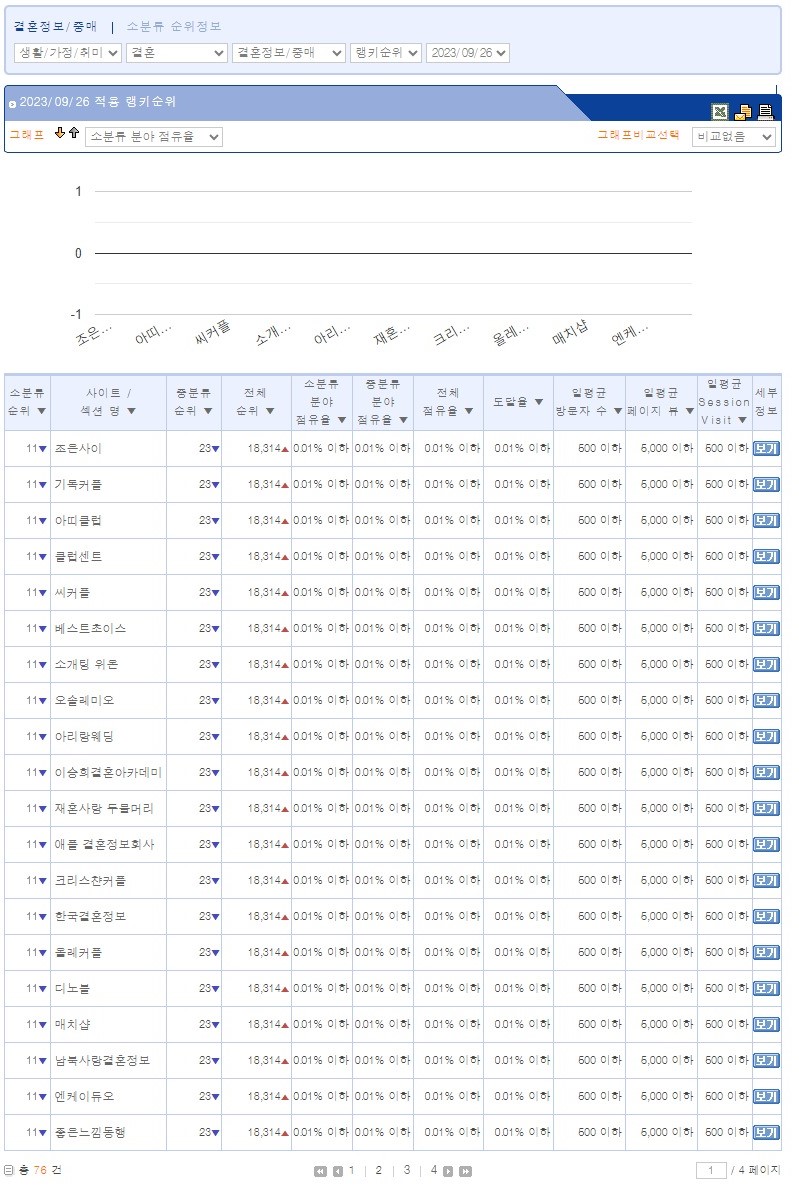Image resolution: width=799 pixels, height=1194 pixels.
Task: Click the graph up arrow icon
Action: pyautogui.click(x=74, y=134)
